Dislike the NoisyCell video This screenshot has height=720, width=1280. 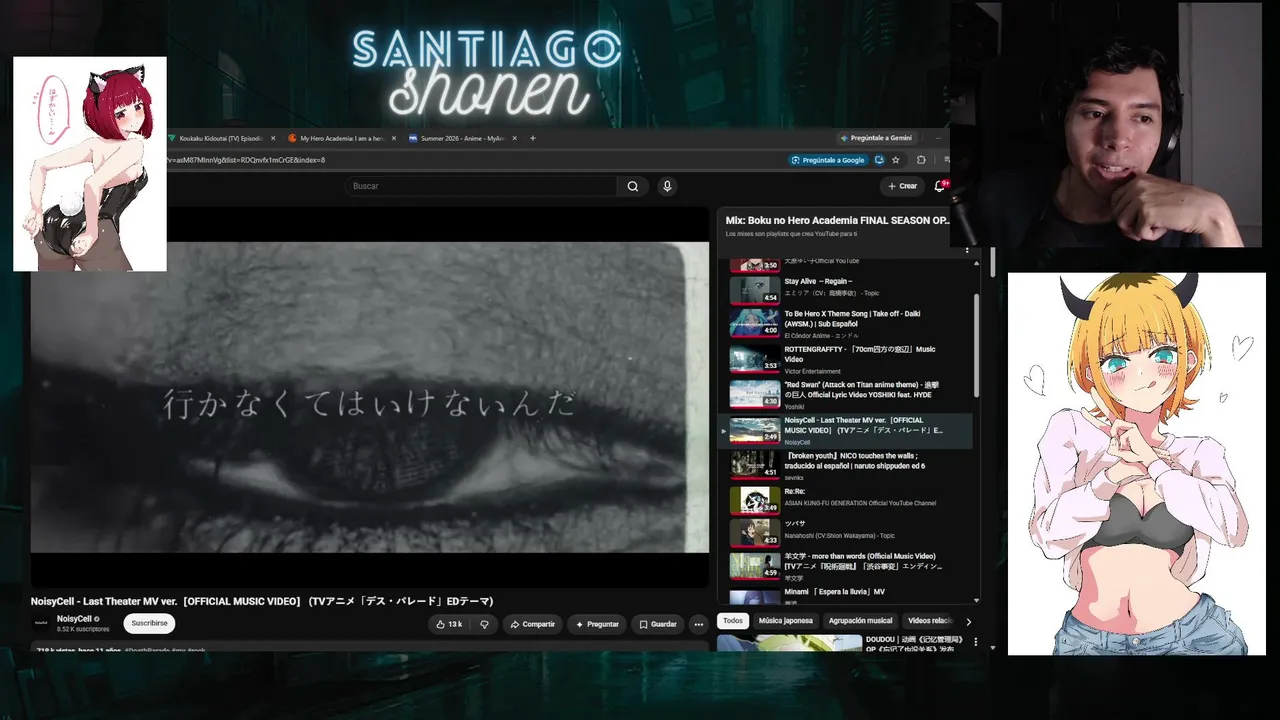pos(484,624)
